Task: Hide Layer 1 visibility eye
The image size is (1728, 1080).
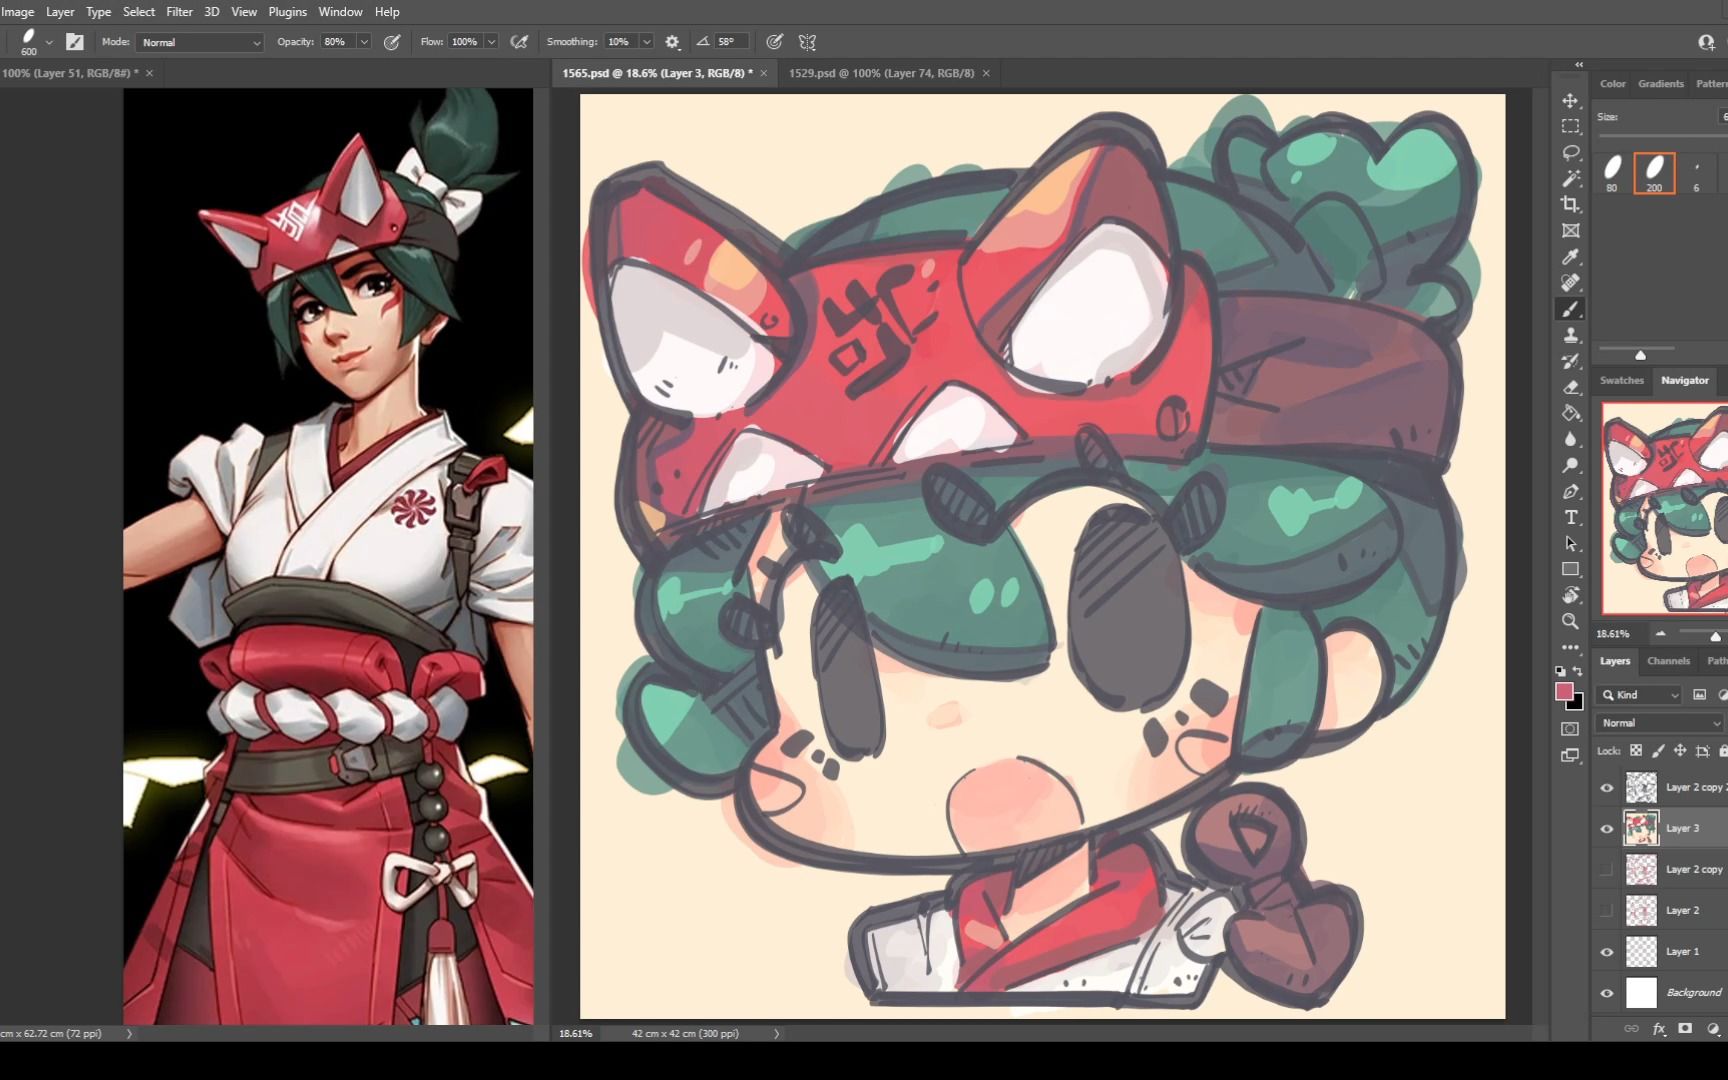Action: tap(1607, 952)
